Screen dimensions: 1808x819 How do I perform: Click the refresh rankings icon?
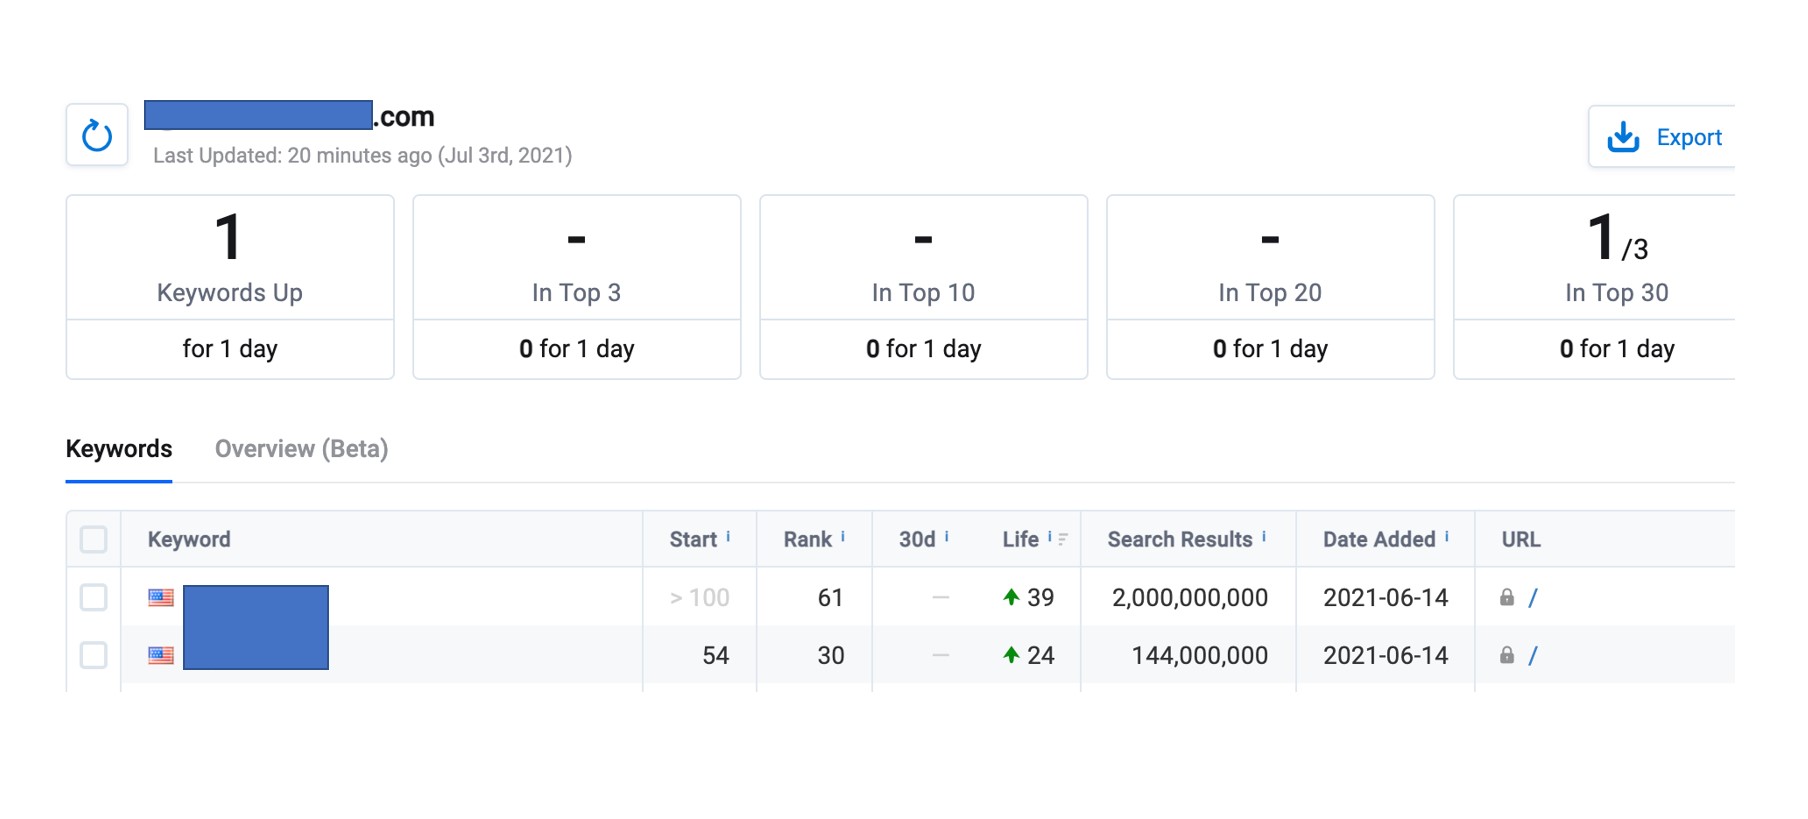pyautogui.click(x=97, y=135)
